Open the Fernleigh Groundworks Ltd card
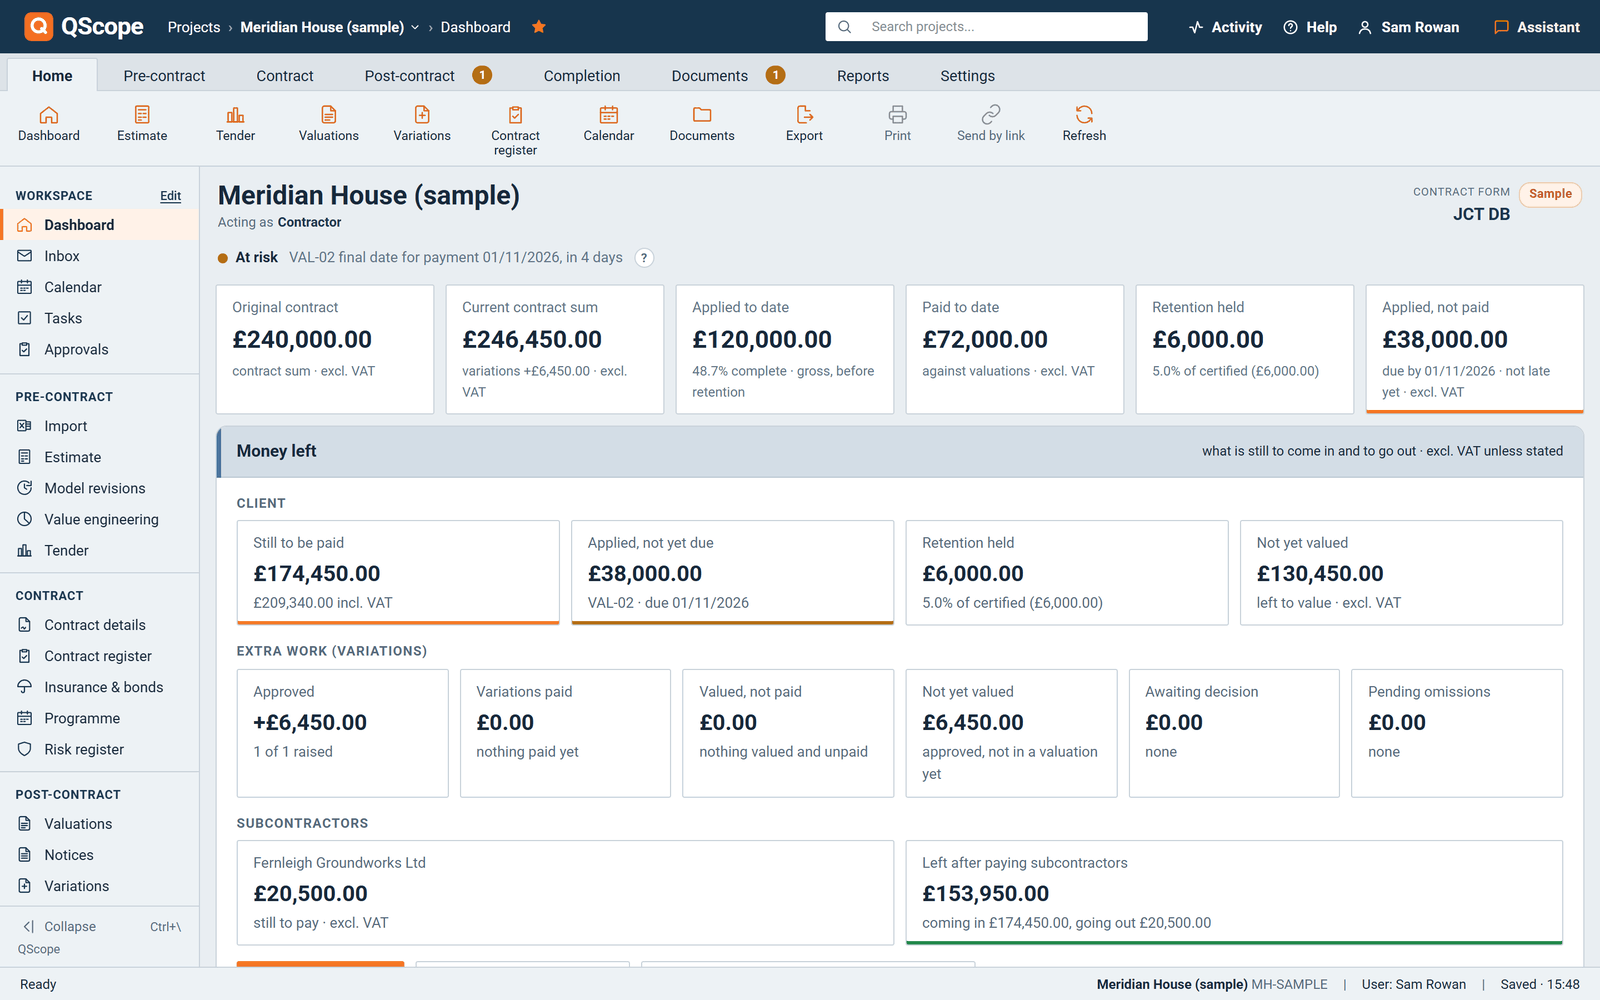1600x1000 pixels. (565, 892)
